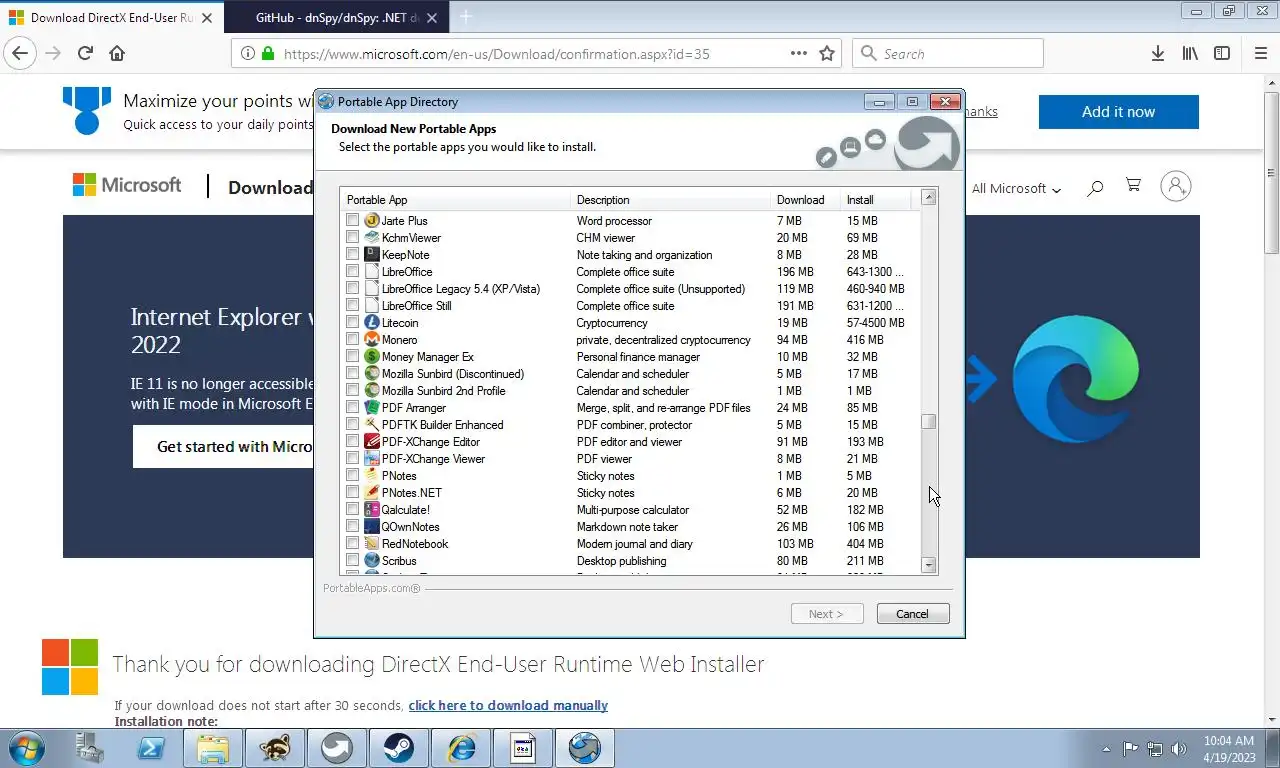
Task: Switch to the GitHub dnSpy tab
Action: tap(336, 18)
